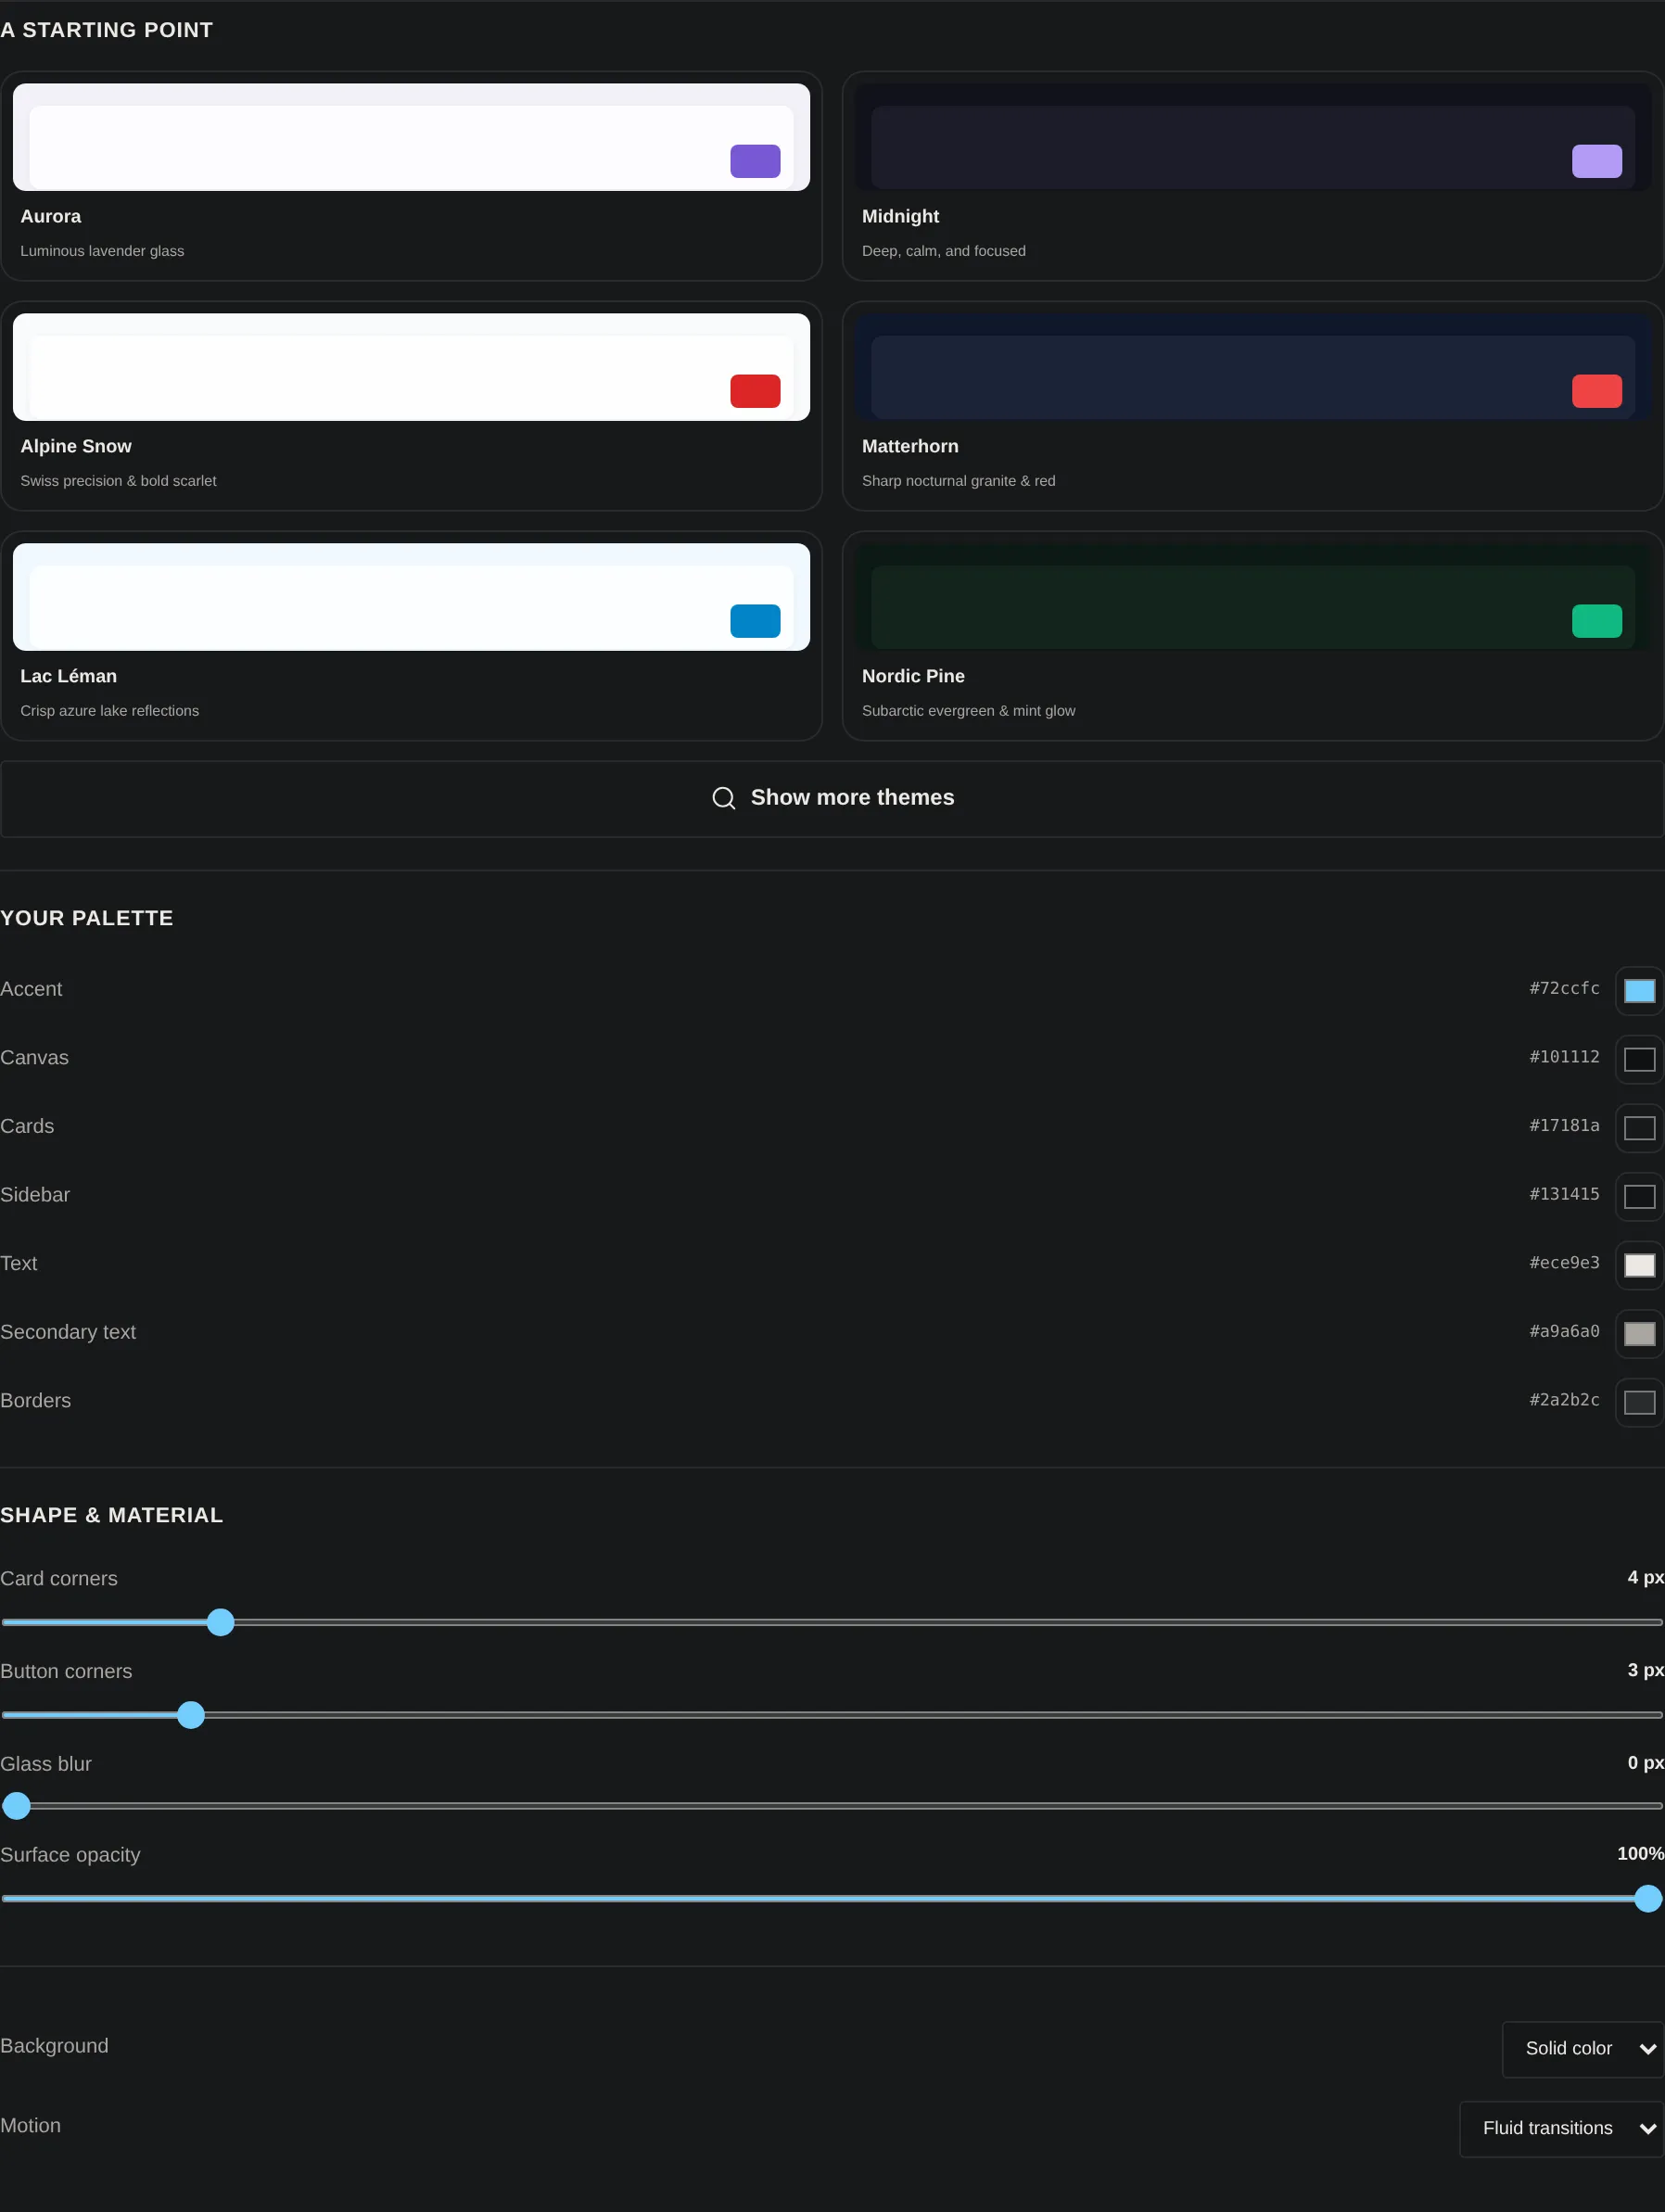Viewport: 1665px width, 2212px height.
Task: Click the Surface opacity 100% value
Action: (1640, 1854)
